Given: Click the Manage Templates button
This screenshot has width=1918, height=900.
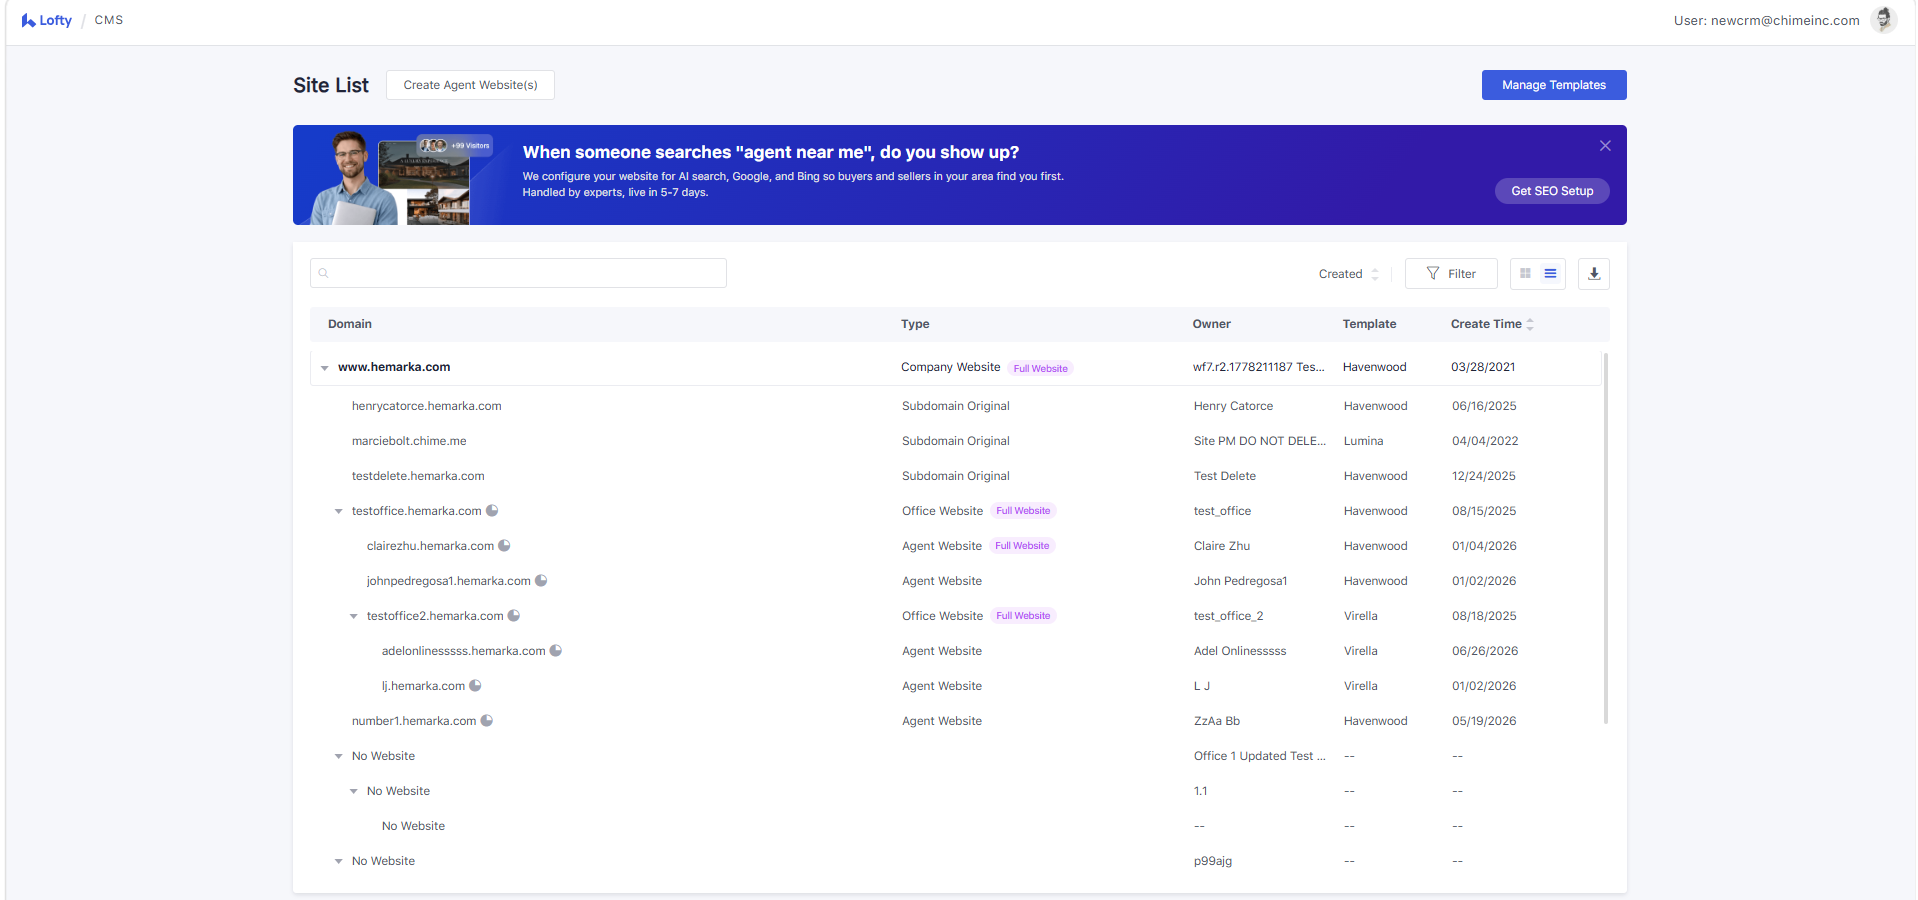Looking at the screenshot, I should click(x=1554, y=85).
